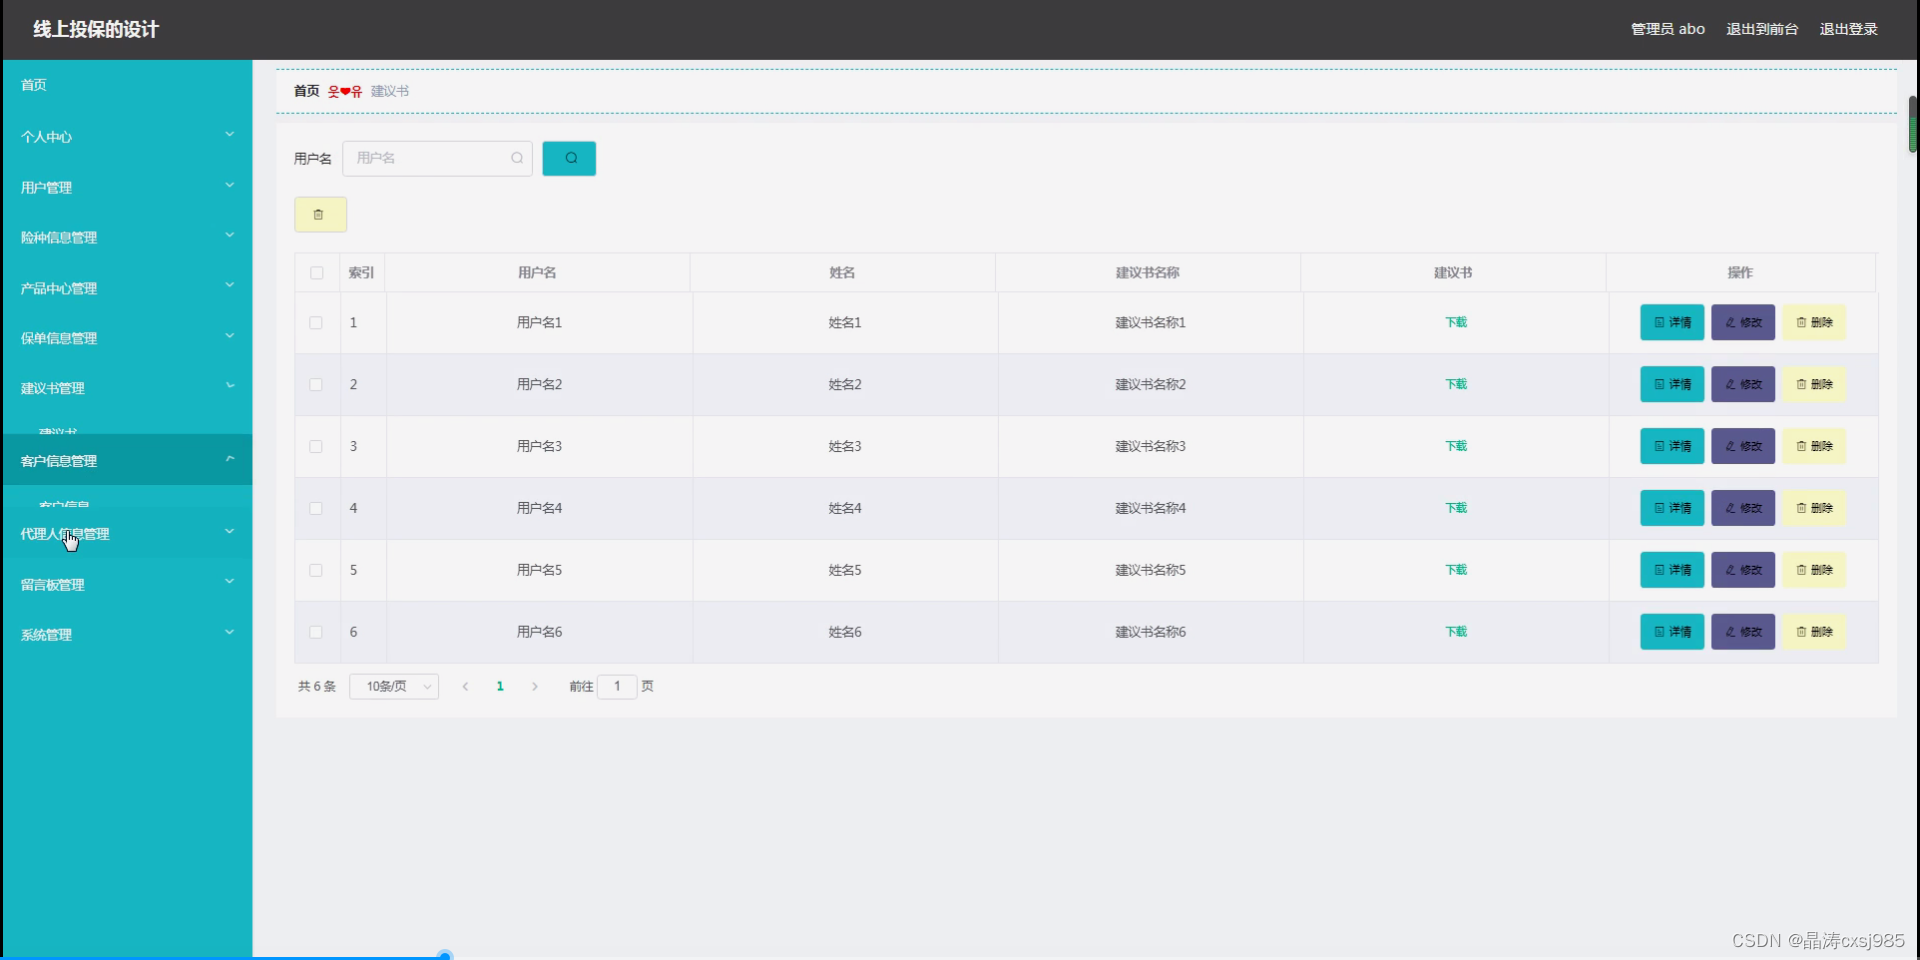Image resolution: width=1920 pixels, height=960 pixels.
Task: Click the blue progress handle at bottom
Action: [445, 955]
